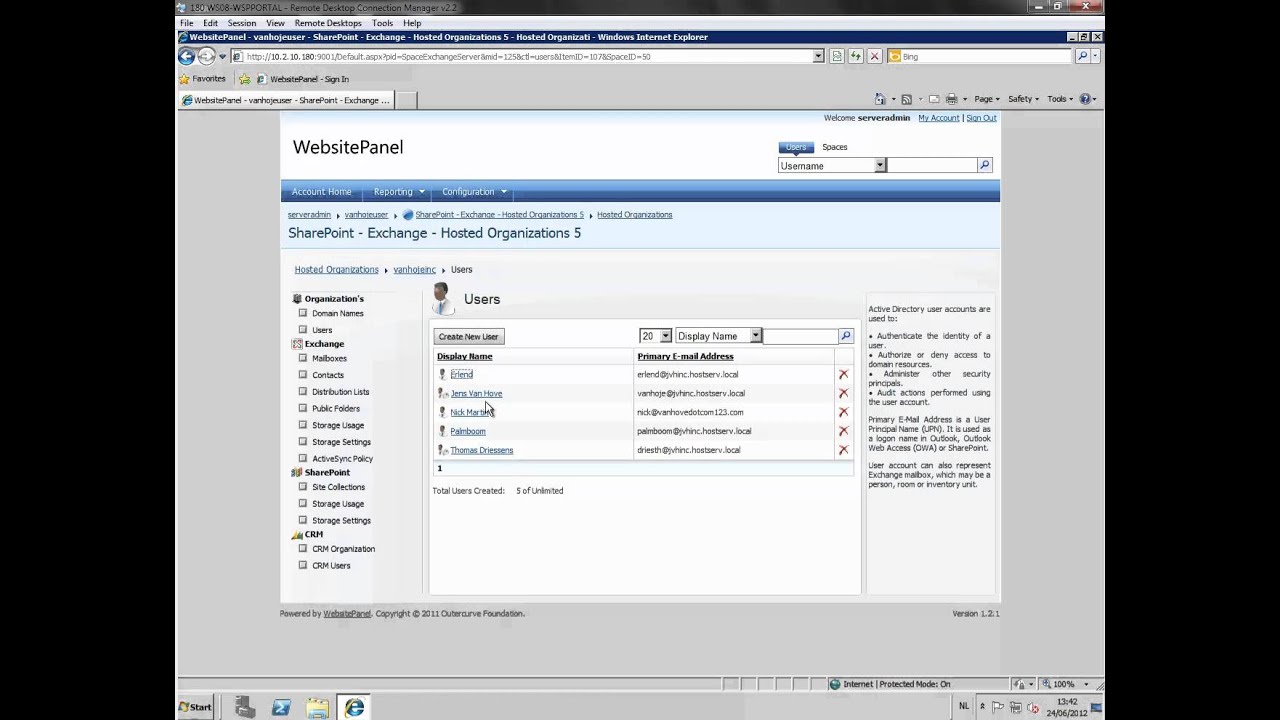This screenshot has width=1280, height=720.
Task: Click the top Username search magnifier icon
Action: tap(984, 165)
